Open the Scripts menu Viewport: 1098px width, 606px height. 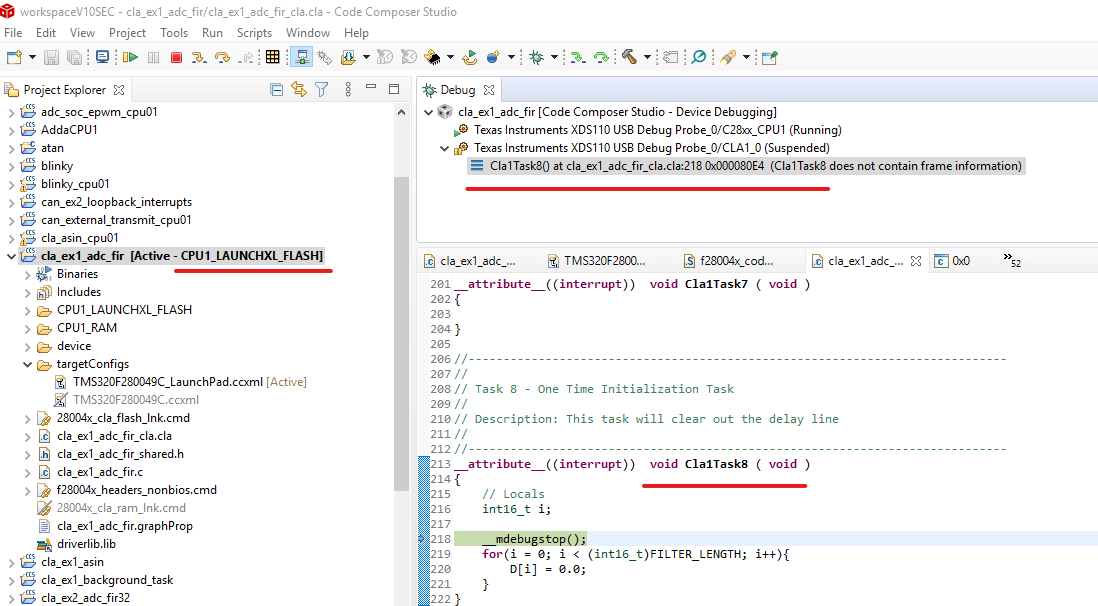click(254, 33)
